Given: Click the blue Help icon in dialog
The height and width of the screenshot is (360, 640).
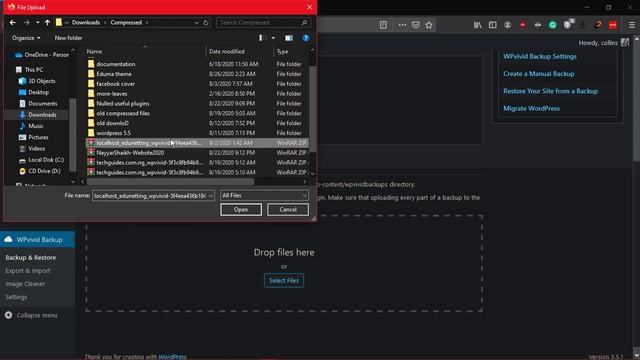Looking at the screenshot, I should point(305,38).
